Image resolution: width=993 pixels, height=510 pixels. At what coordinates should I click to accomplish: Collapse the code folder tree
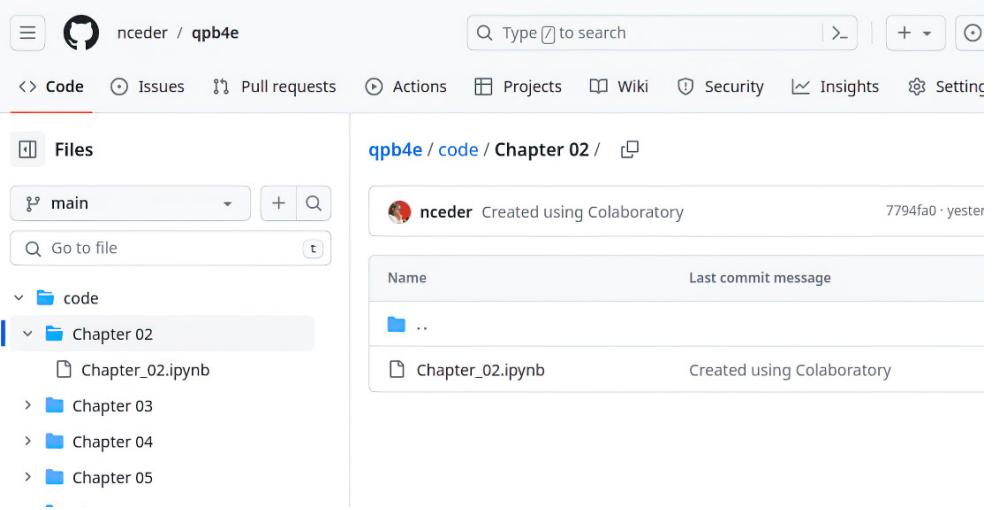coord(19,298)
